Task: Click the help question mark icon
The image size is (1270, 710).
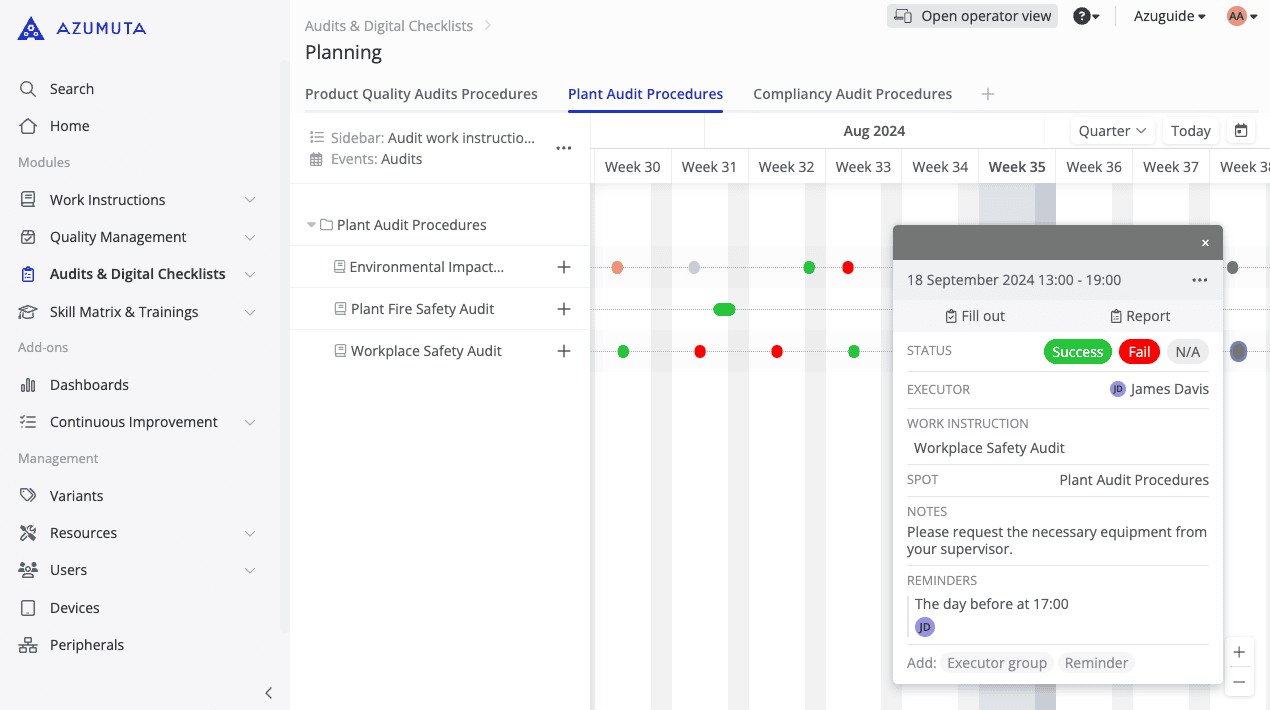Action: (x=1081, y=16)
